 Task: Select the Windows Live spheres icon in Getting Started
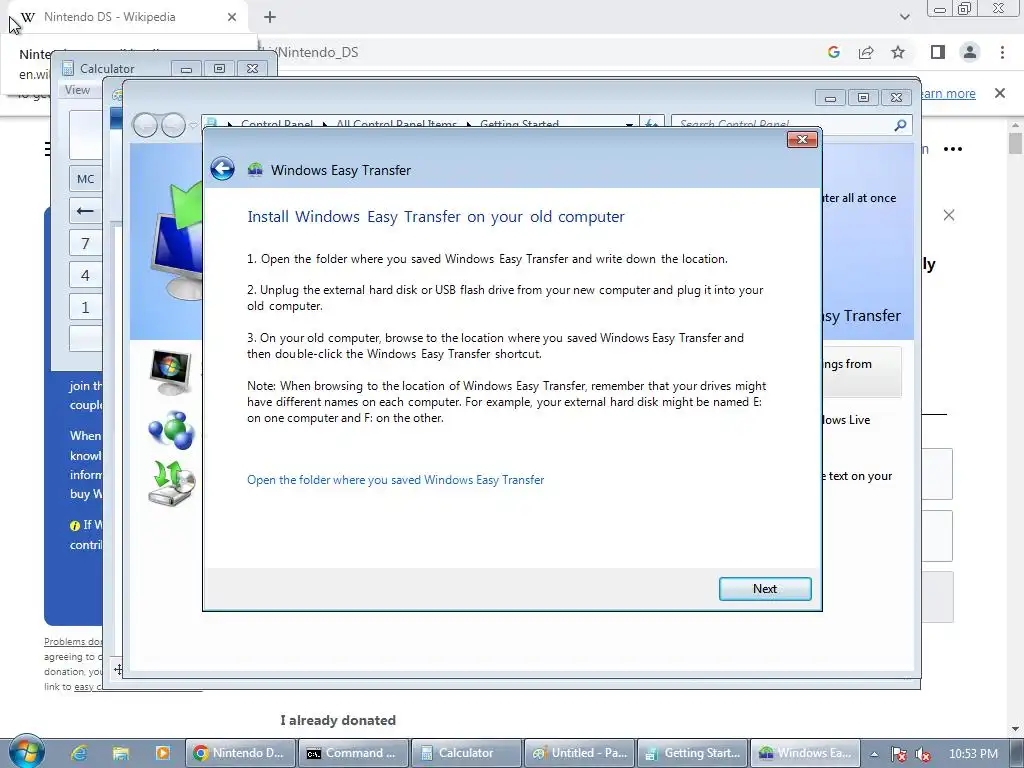tap(171, 430)
